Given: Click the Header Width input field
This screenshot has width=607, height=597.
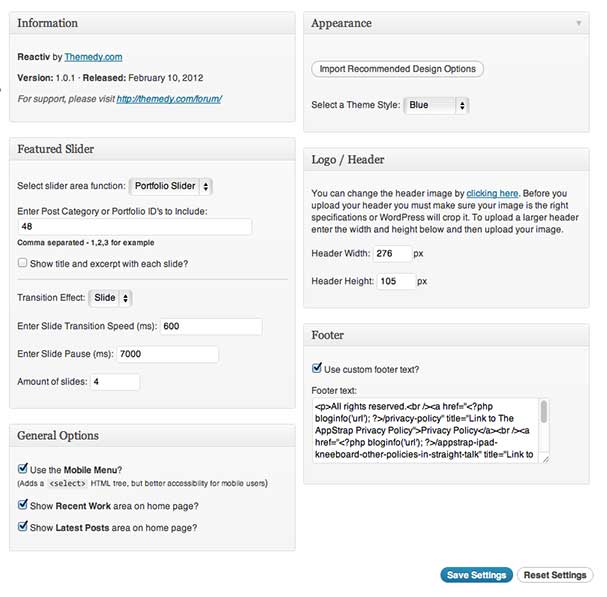Looking at the screenshot, I should coord(392,254).
